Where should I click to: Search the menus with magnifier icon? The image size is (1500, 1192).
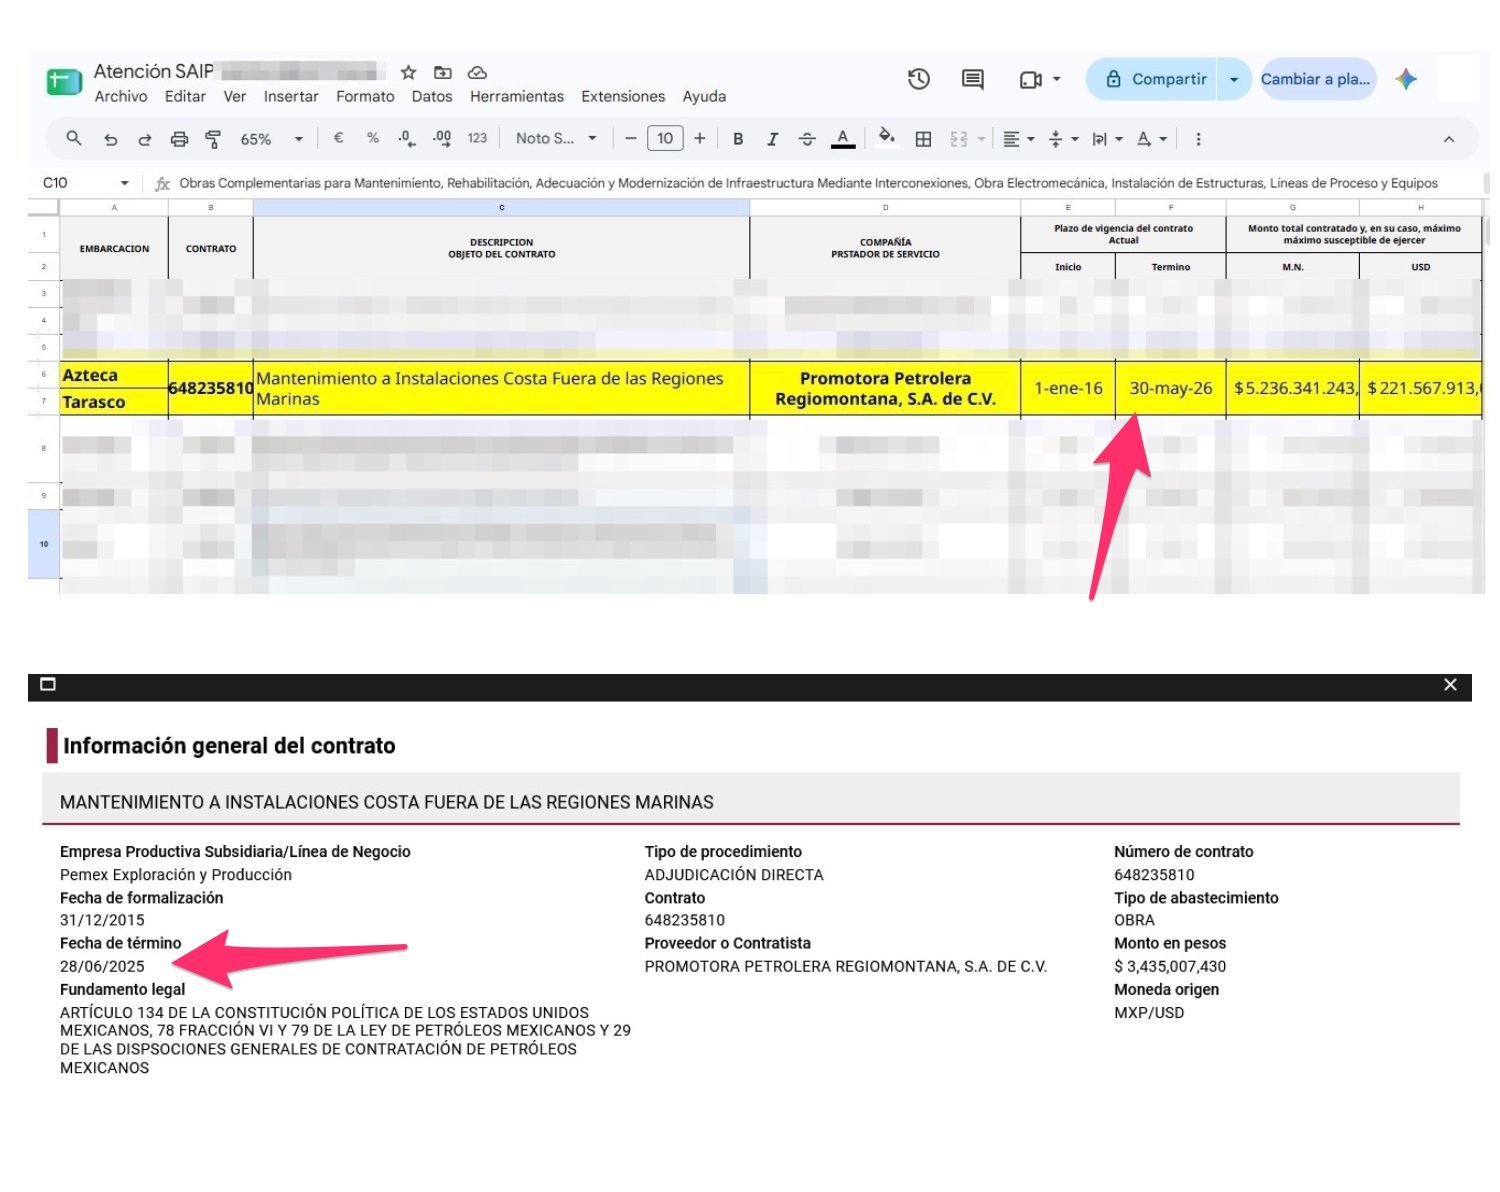(x=73, y=139)
